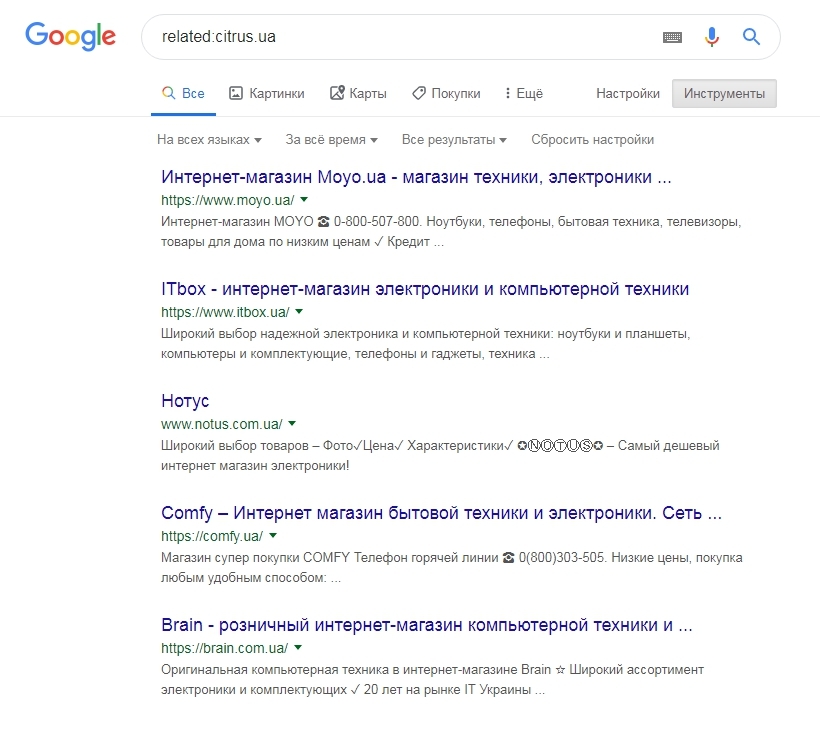
Task: Expand the arrow next to moyo.ua URL
Action: (304, 200)
